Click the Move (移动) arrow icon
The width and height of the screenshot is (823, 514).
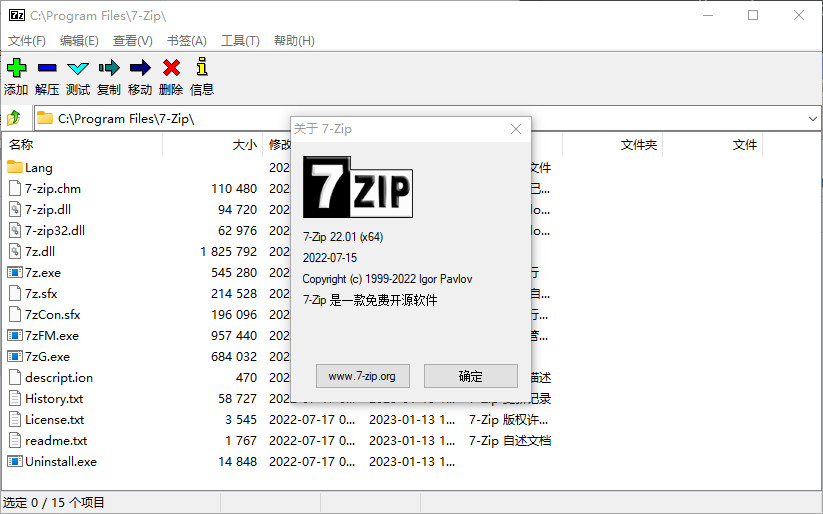tap(140, 68)
